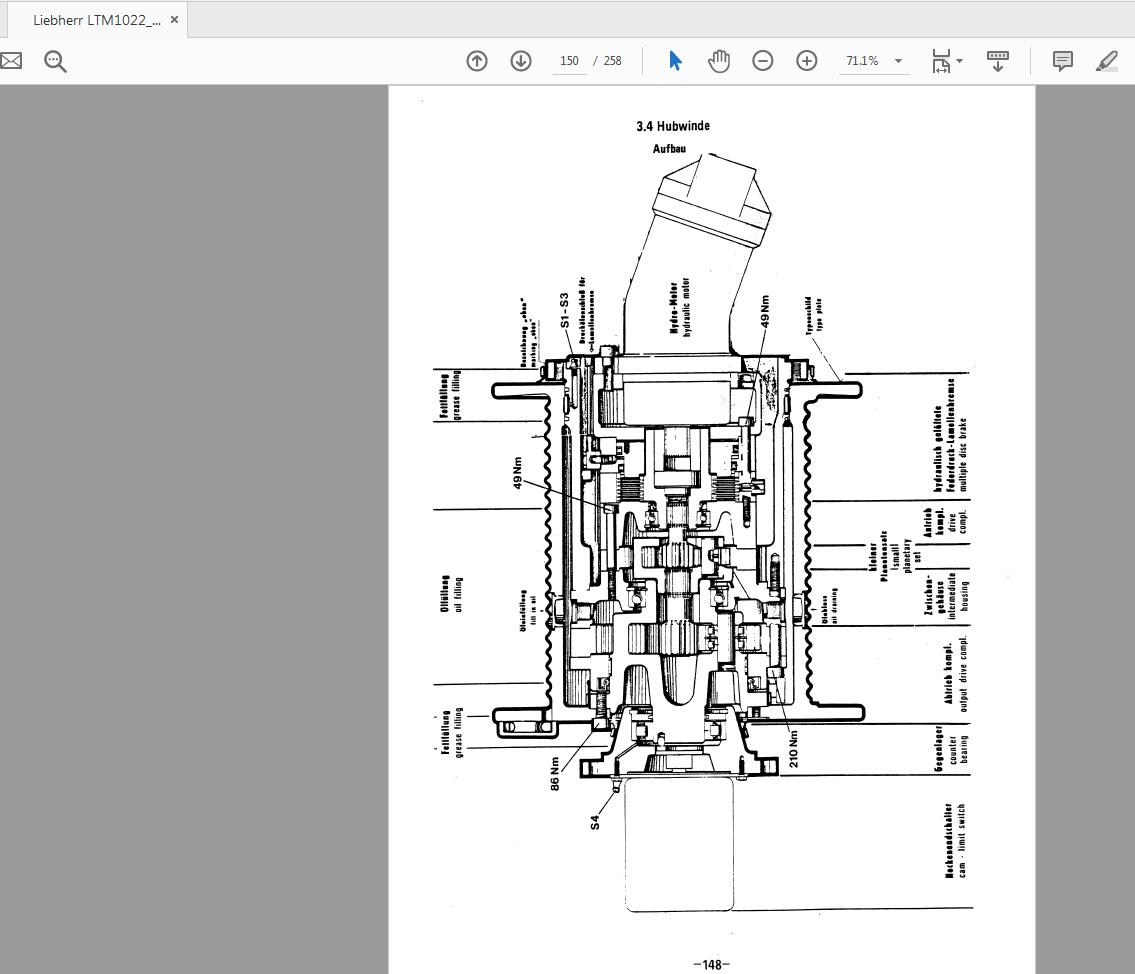Open the zoom percentage dropdown
The image size is (1135, 974).
coord(897,61)
